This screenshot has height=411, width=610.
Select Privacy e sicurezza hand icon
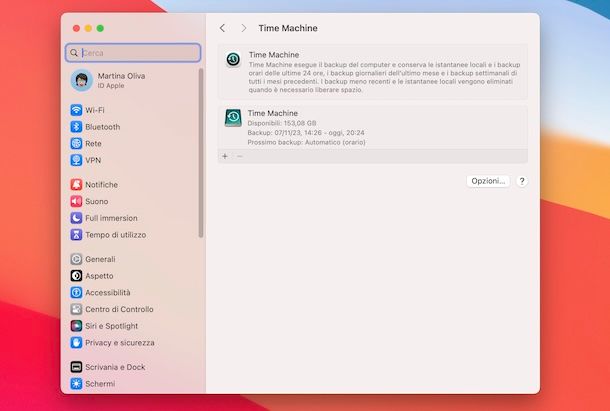click(76, 342)
